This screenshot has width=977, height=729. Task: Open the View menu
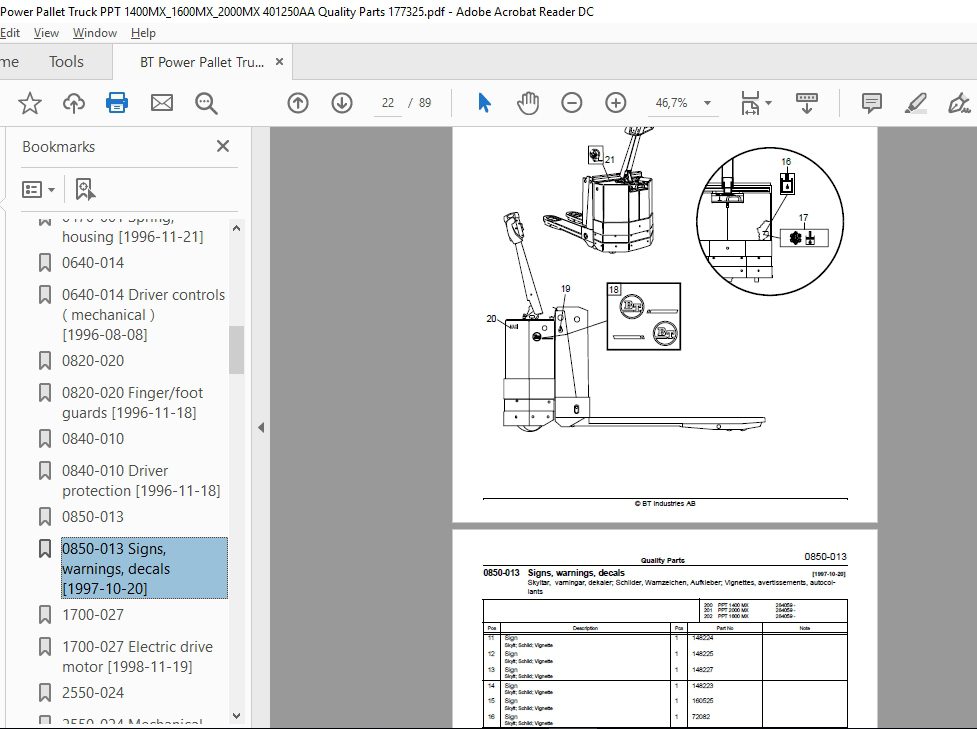pyautogui.click(x=46, y=33)
